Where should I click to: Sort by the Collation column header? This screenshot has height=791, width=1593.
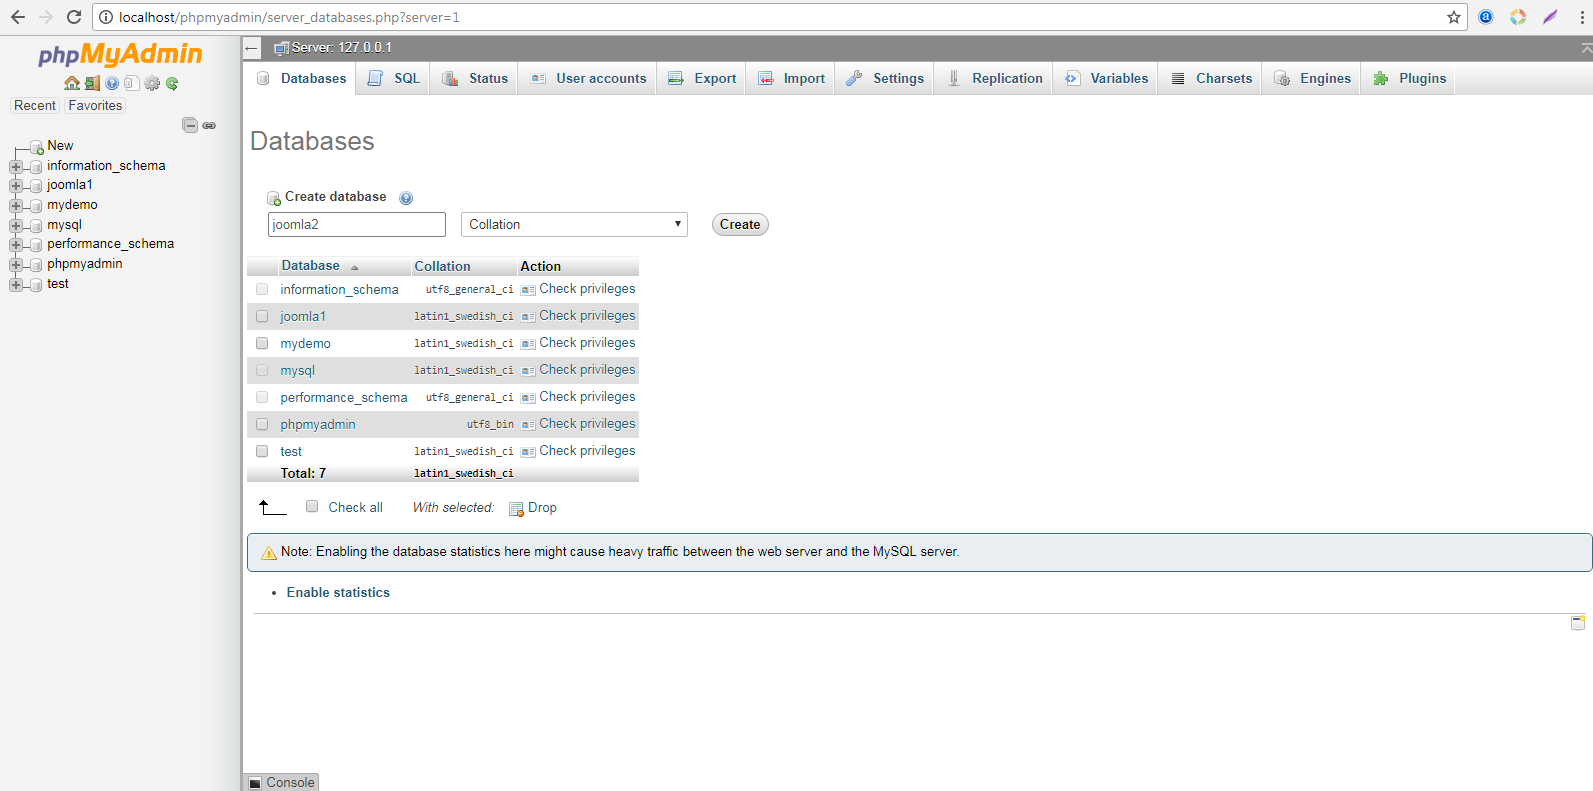(x=442, y=267)
